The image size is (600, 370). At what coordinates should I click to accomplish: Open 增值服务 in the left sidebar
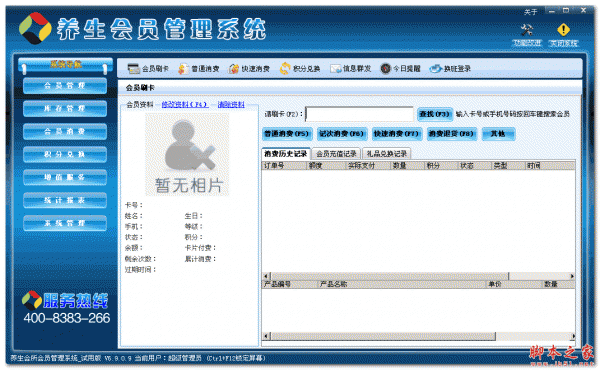65,178
